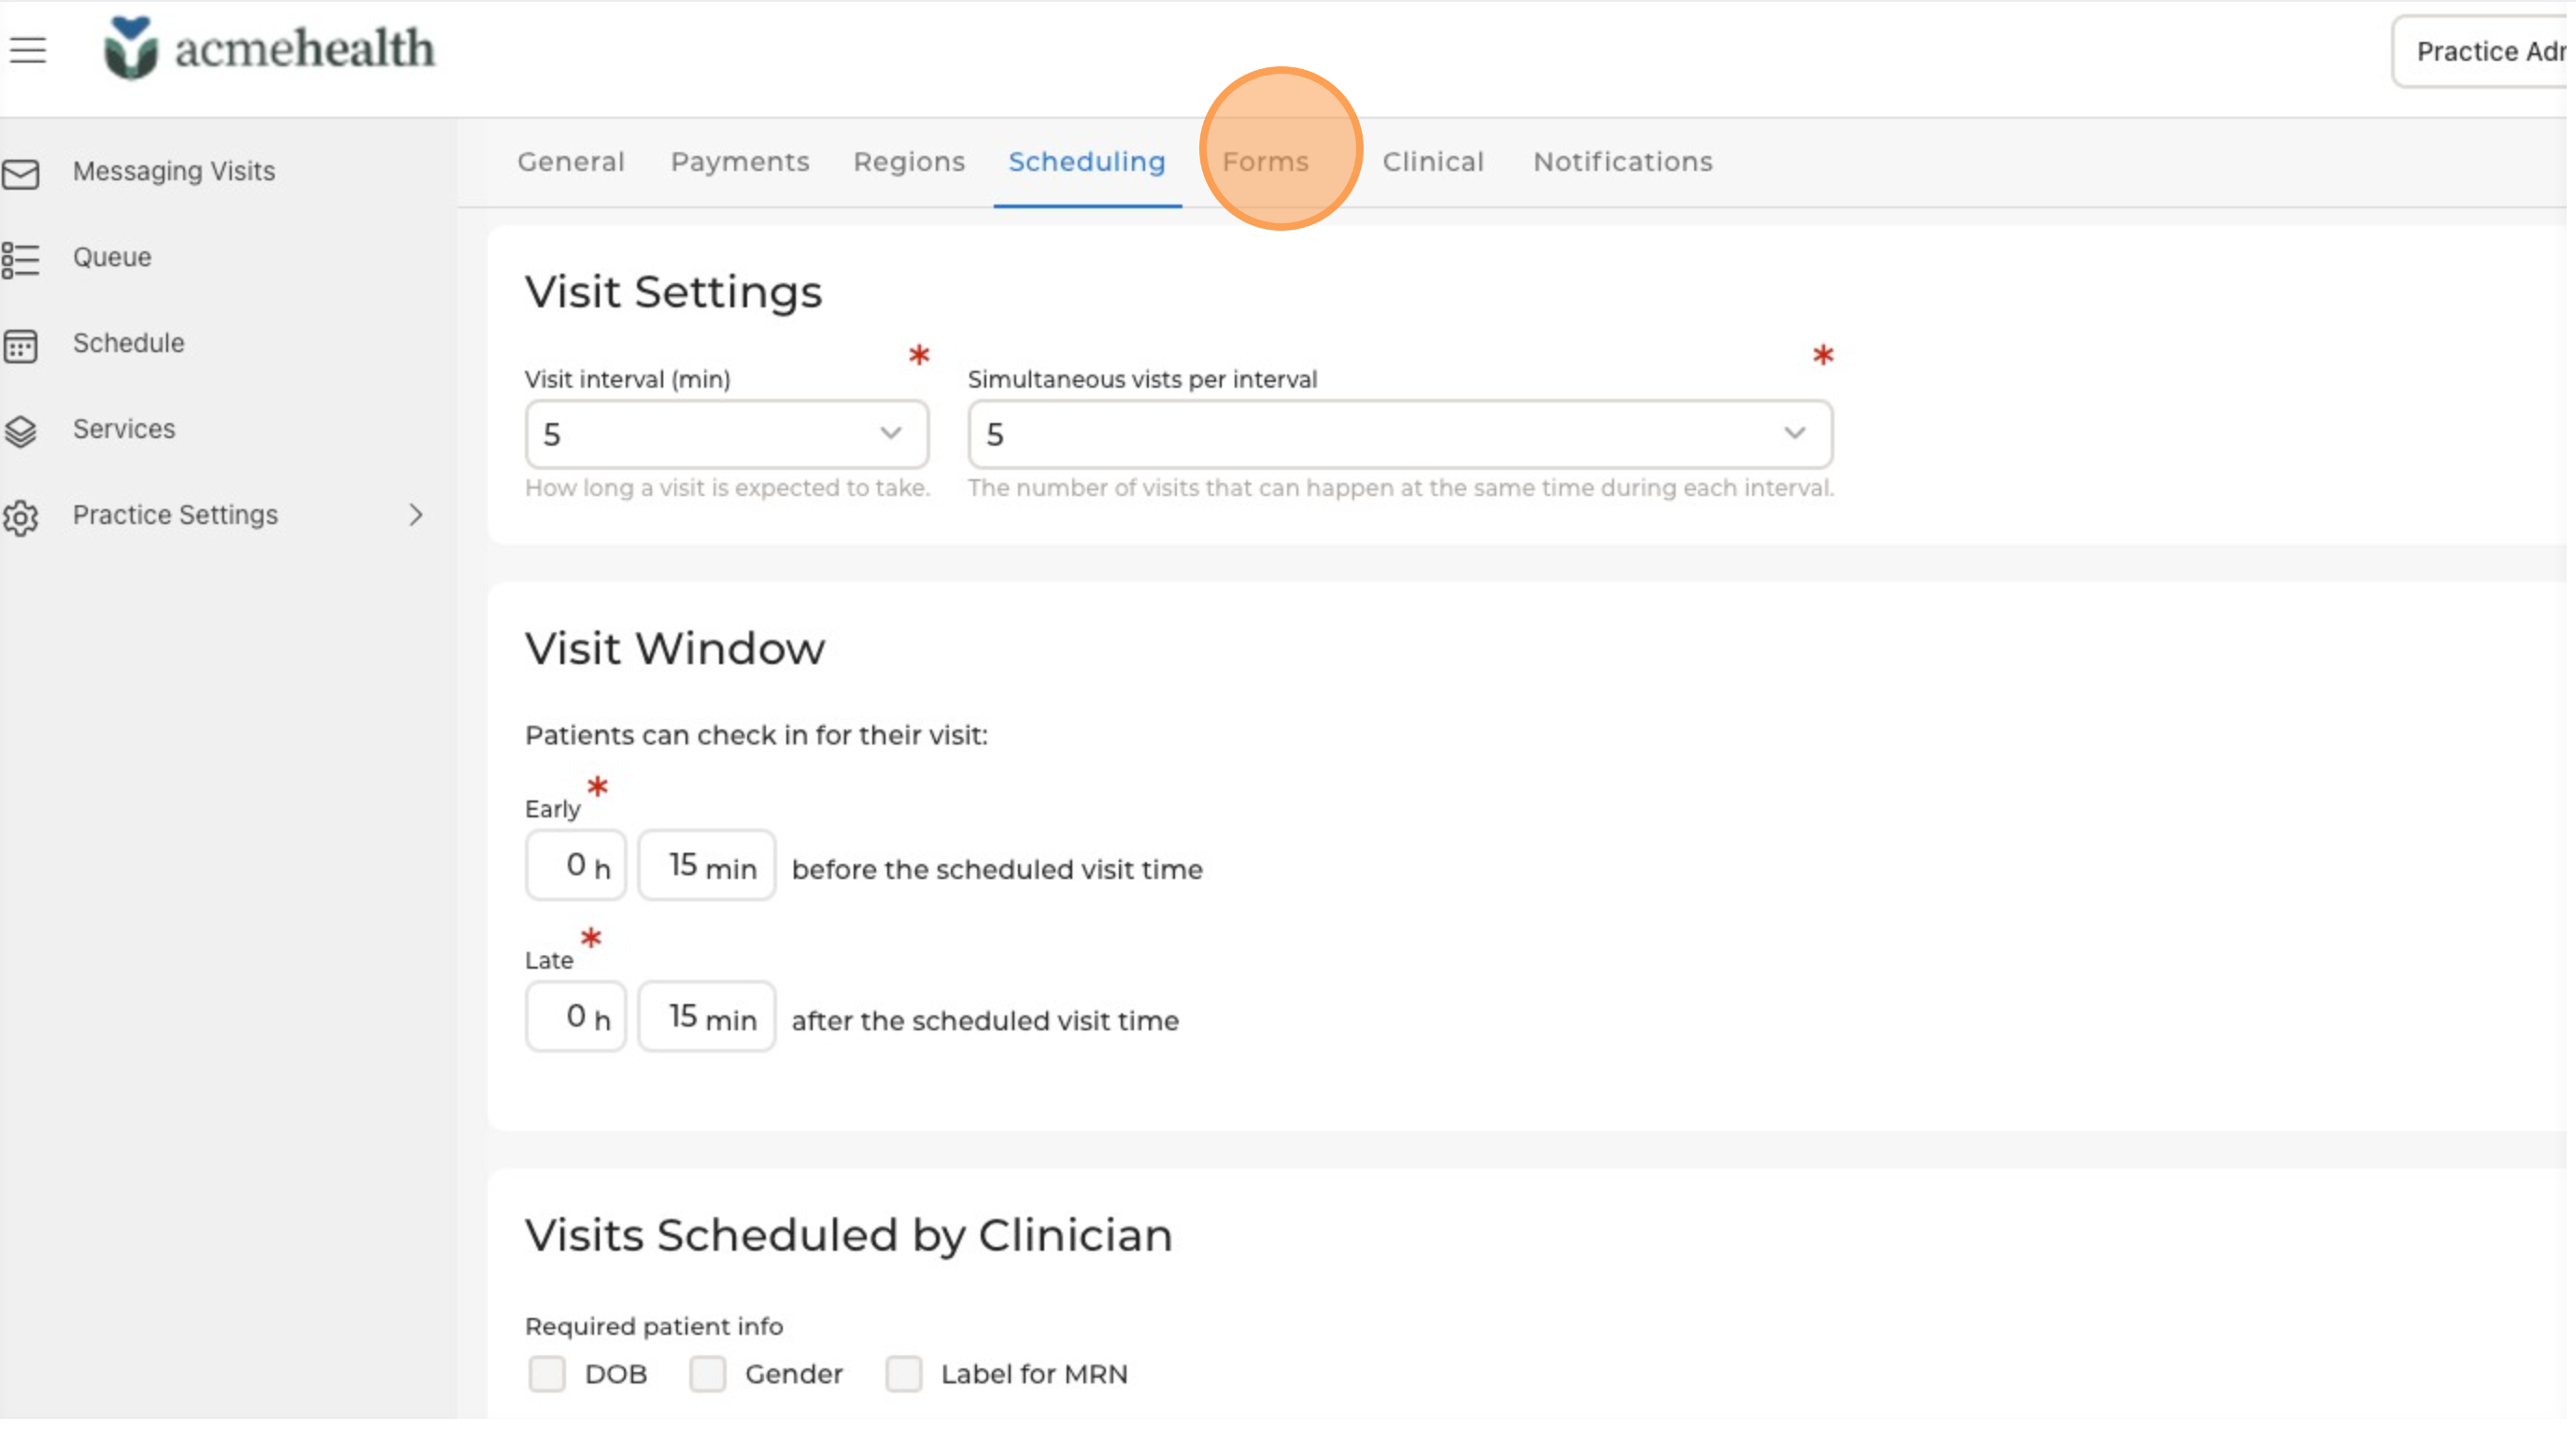Open the Visit interval (min) dropdown
Screen dimensions: 2576x1431
(x=728, y=435)
